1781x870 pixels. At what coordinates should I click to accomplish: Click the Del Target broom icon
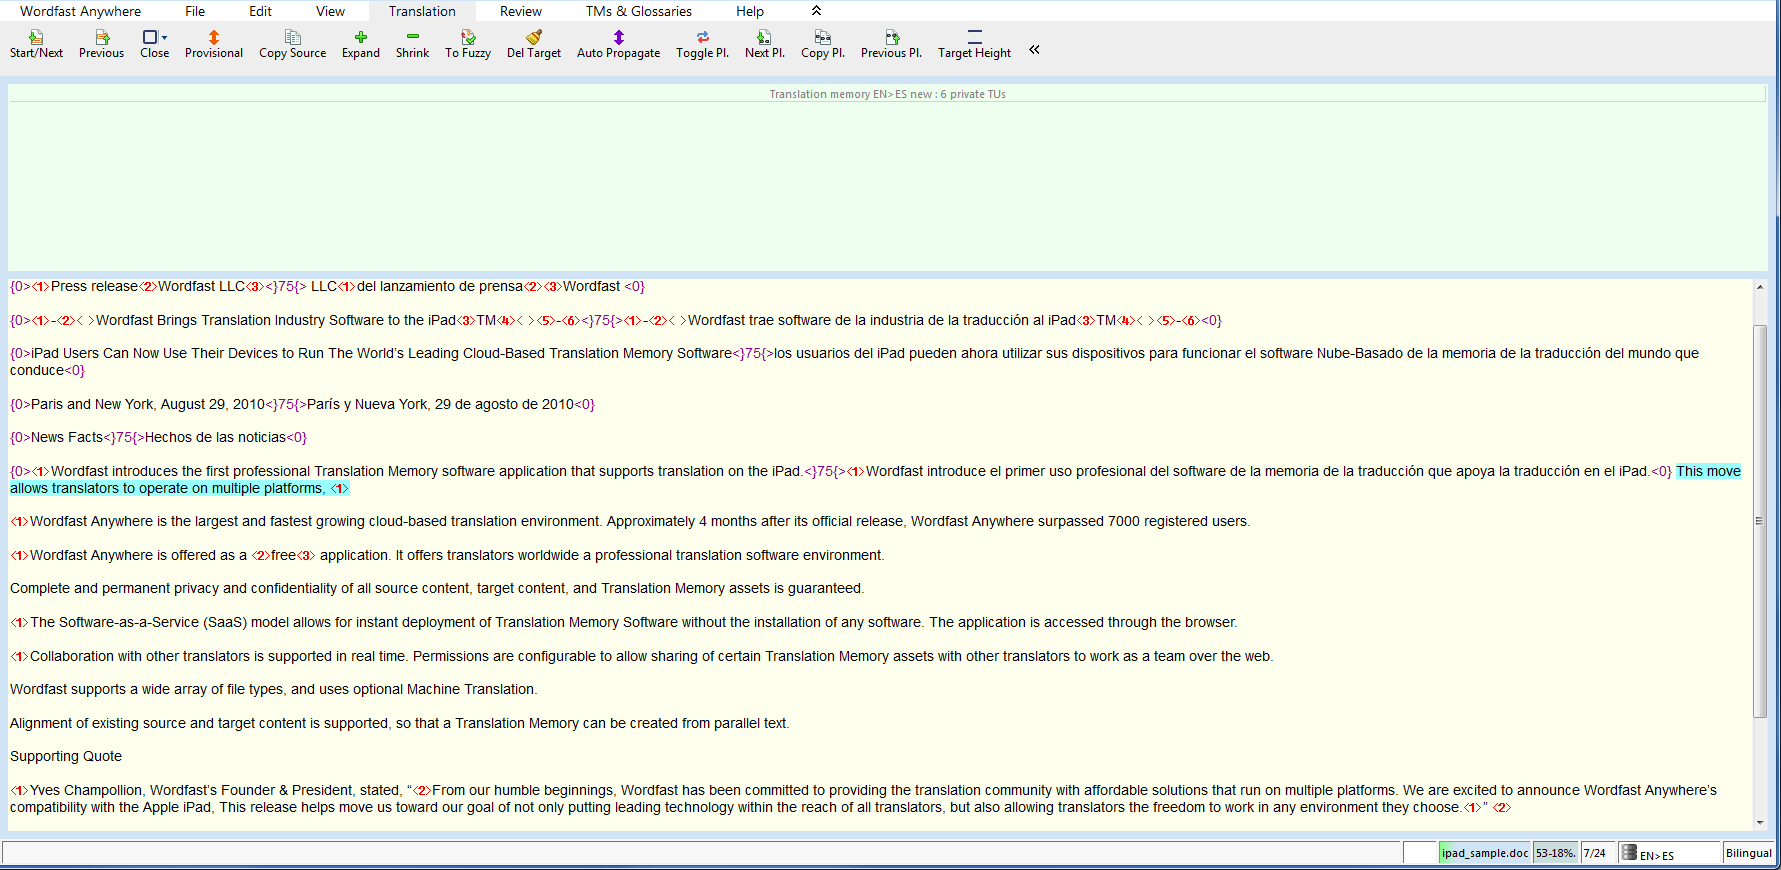tap(533, 38)
